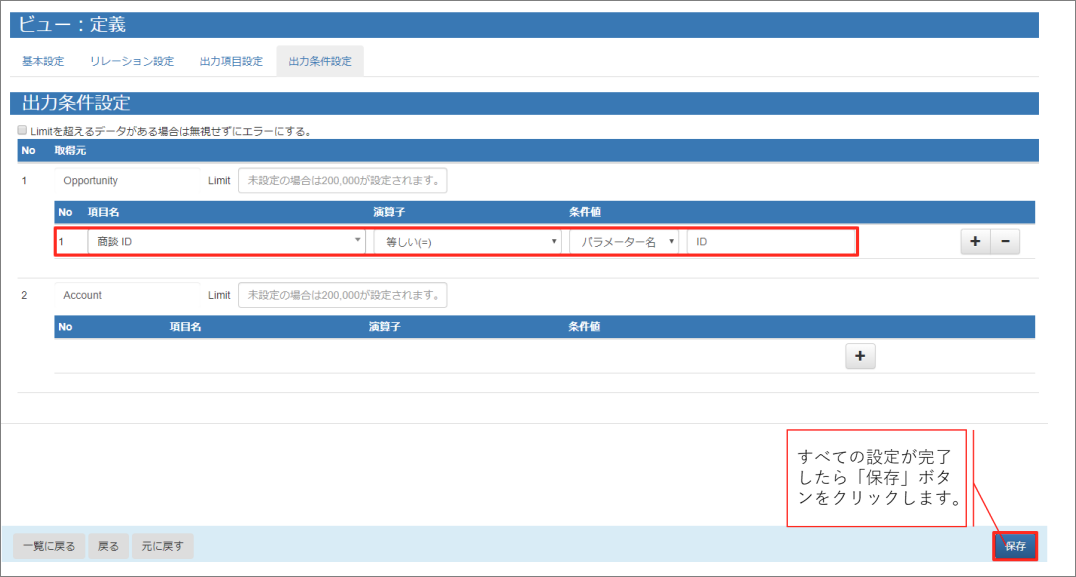Open the パラメーター名 condition type dropdown
Image resolution: width=1076 pixels, height=577 pixels.
pos(624,242)
